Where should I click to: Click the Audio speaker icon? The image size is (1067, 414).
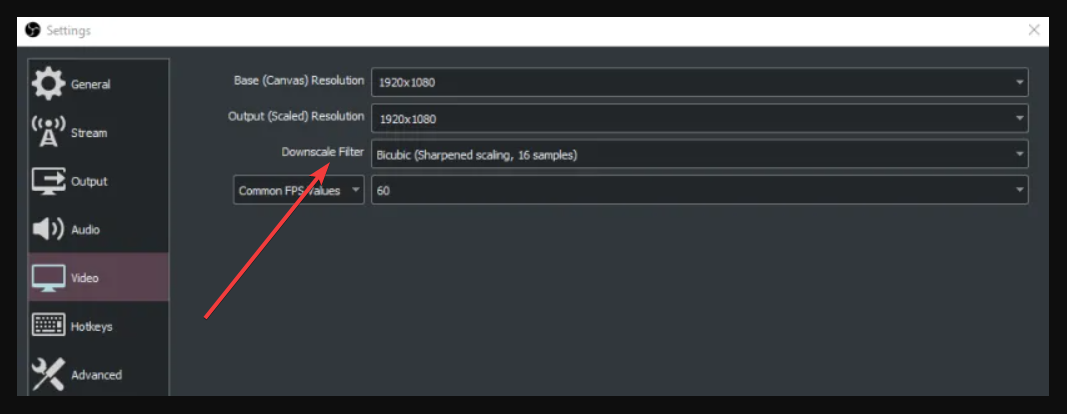(x=48, y=229)
